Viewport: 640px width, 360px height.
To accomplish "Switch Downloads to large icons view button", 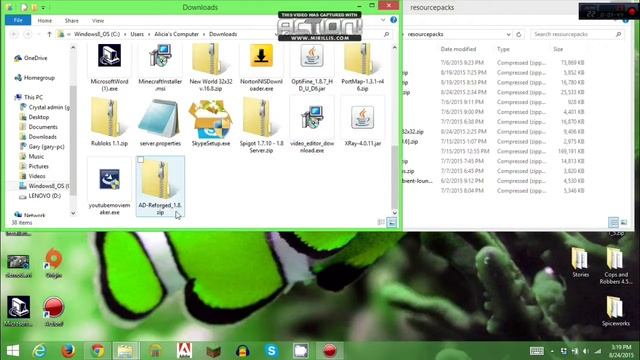I will click(x=391, y=222).
